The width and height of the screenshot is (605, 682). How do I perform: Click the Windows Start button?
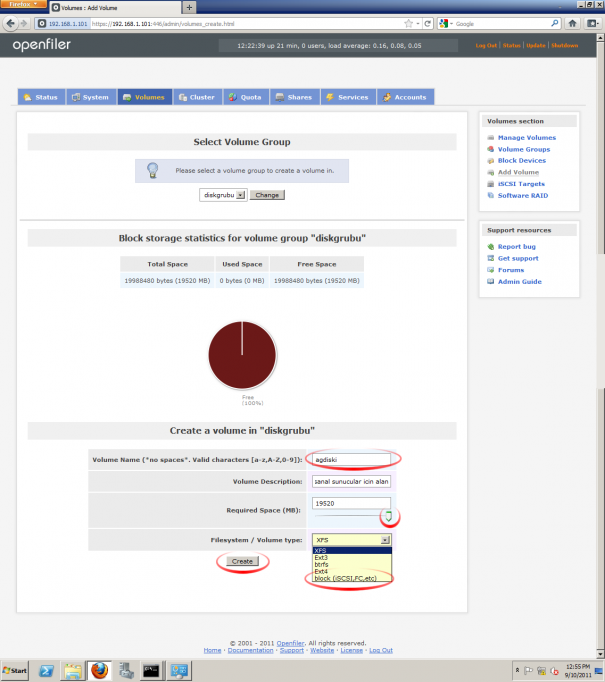15,671
